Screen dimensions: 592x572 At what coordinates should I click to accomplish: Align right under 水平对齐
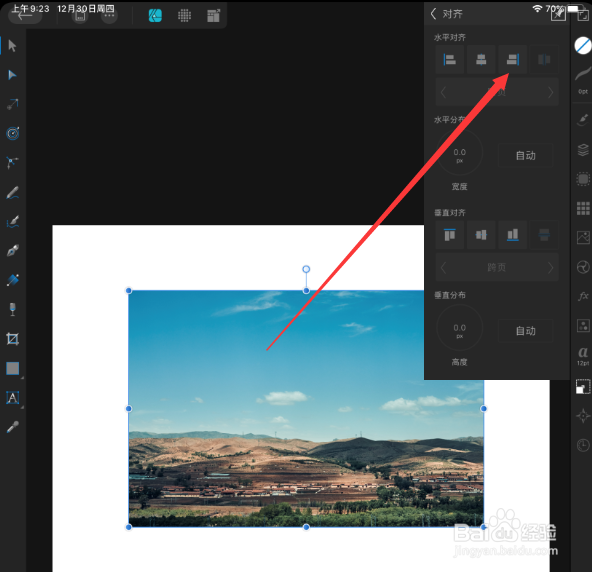pyautogui.click(x=512, y=59)
